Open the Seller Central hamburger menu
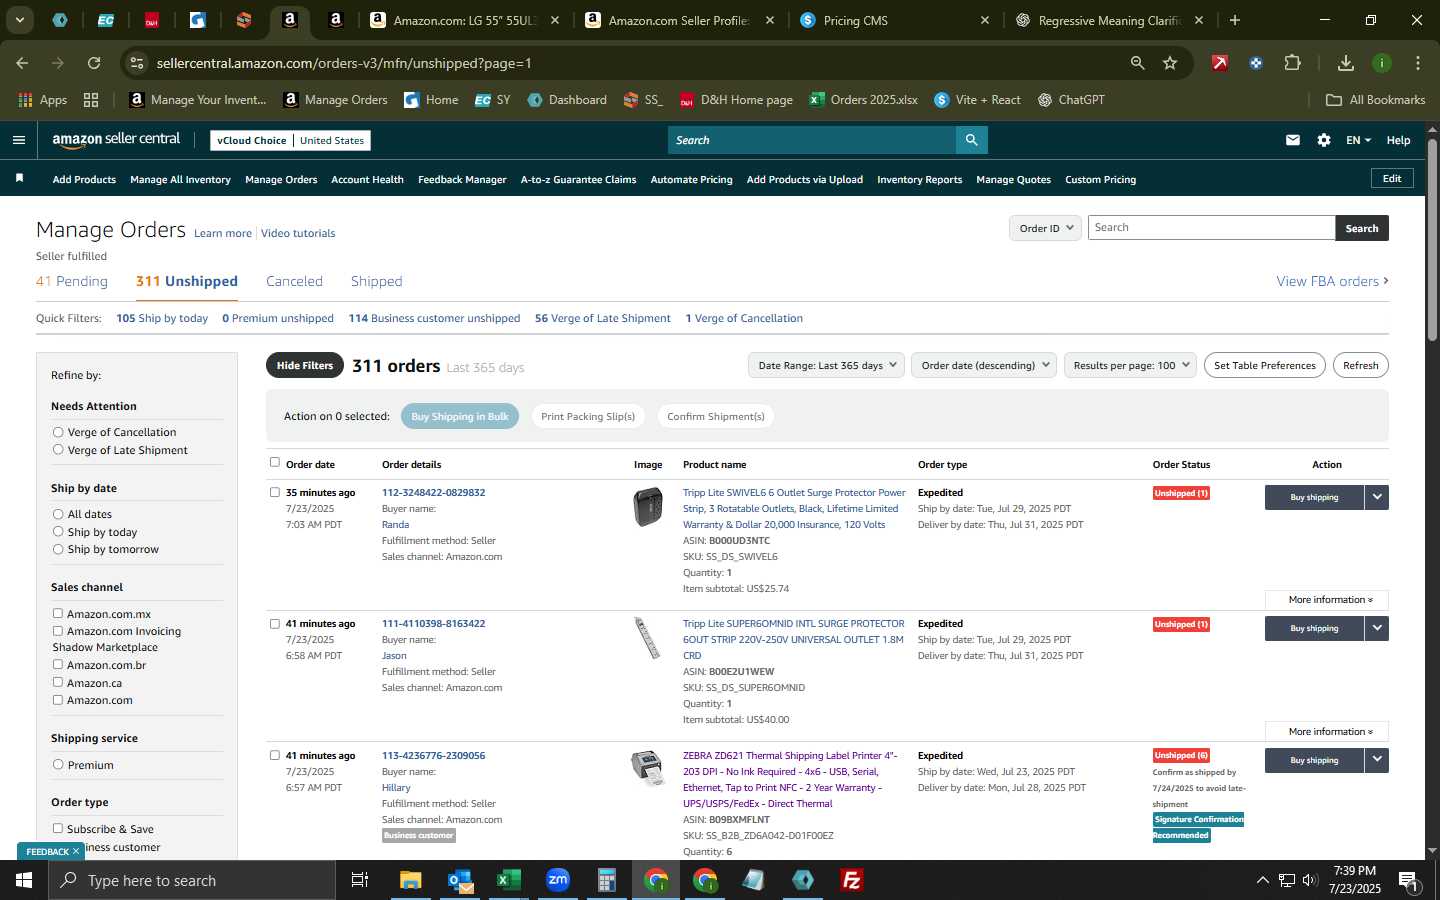This screenshot has height=900, width=1440. (x=18, y=140)
